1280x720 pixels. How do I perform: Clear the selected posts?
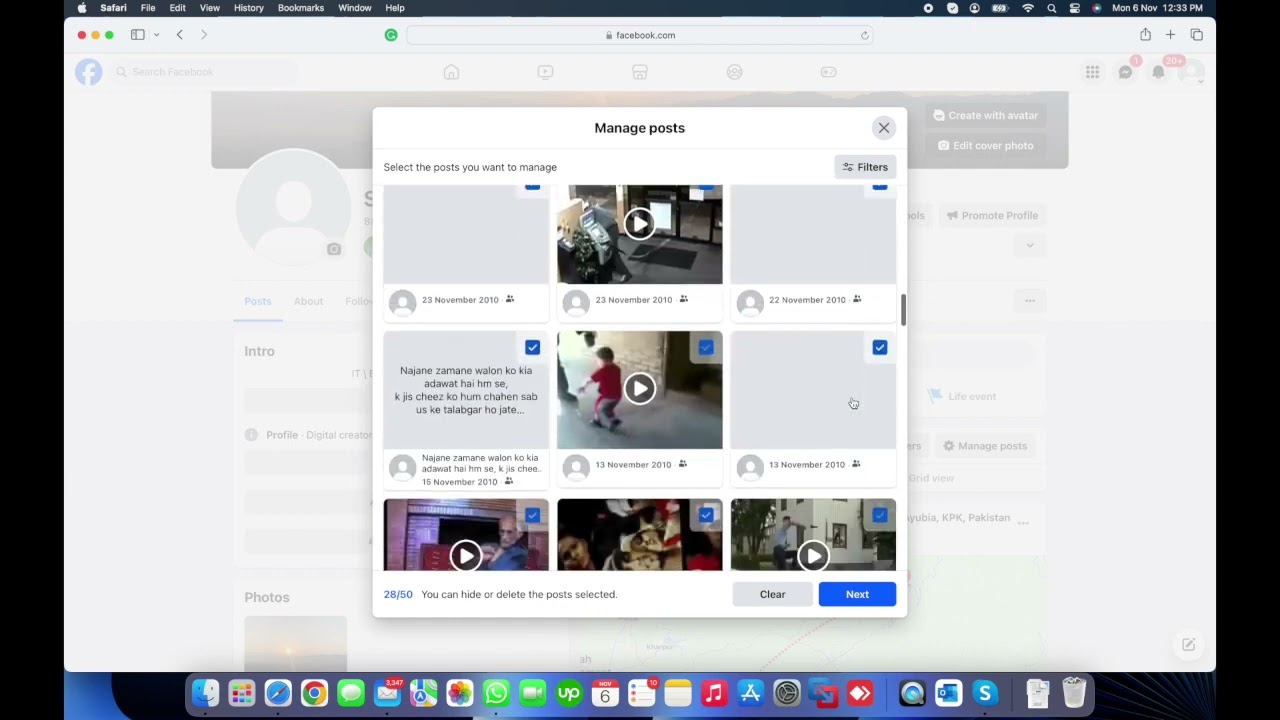772,594
